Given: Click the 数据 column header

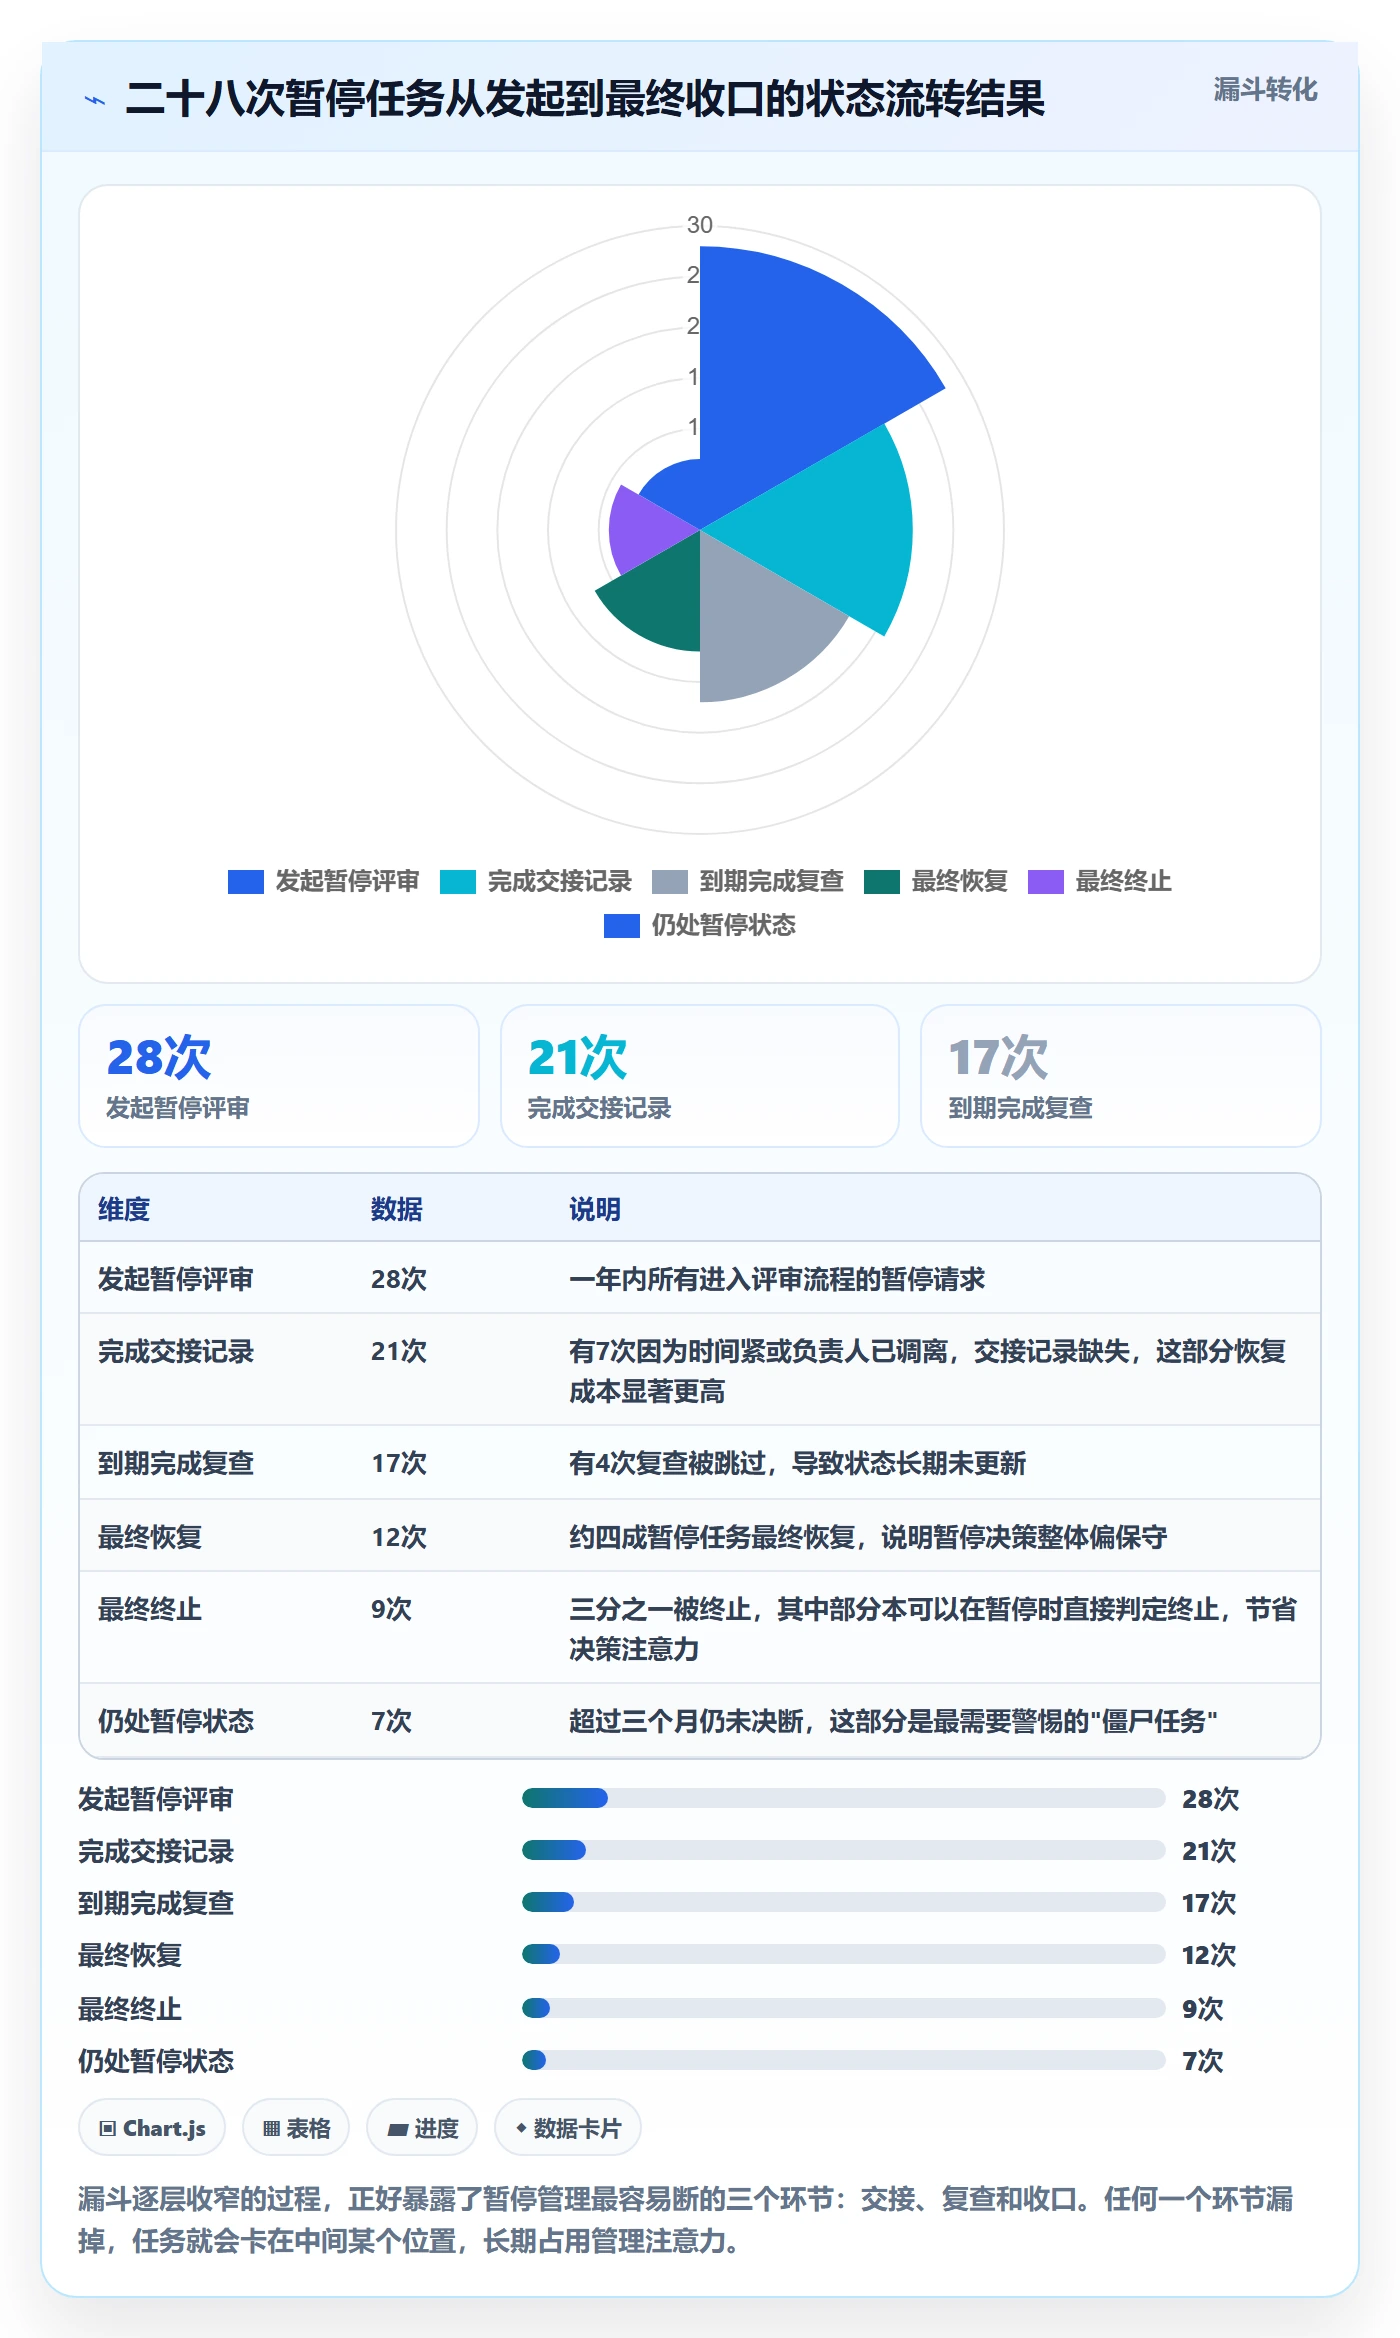Looking at the screenshot, I should (397, 1209).
